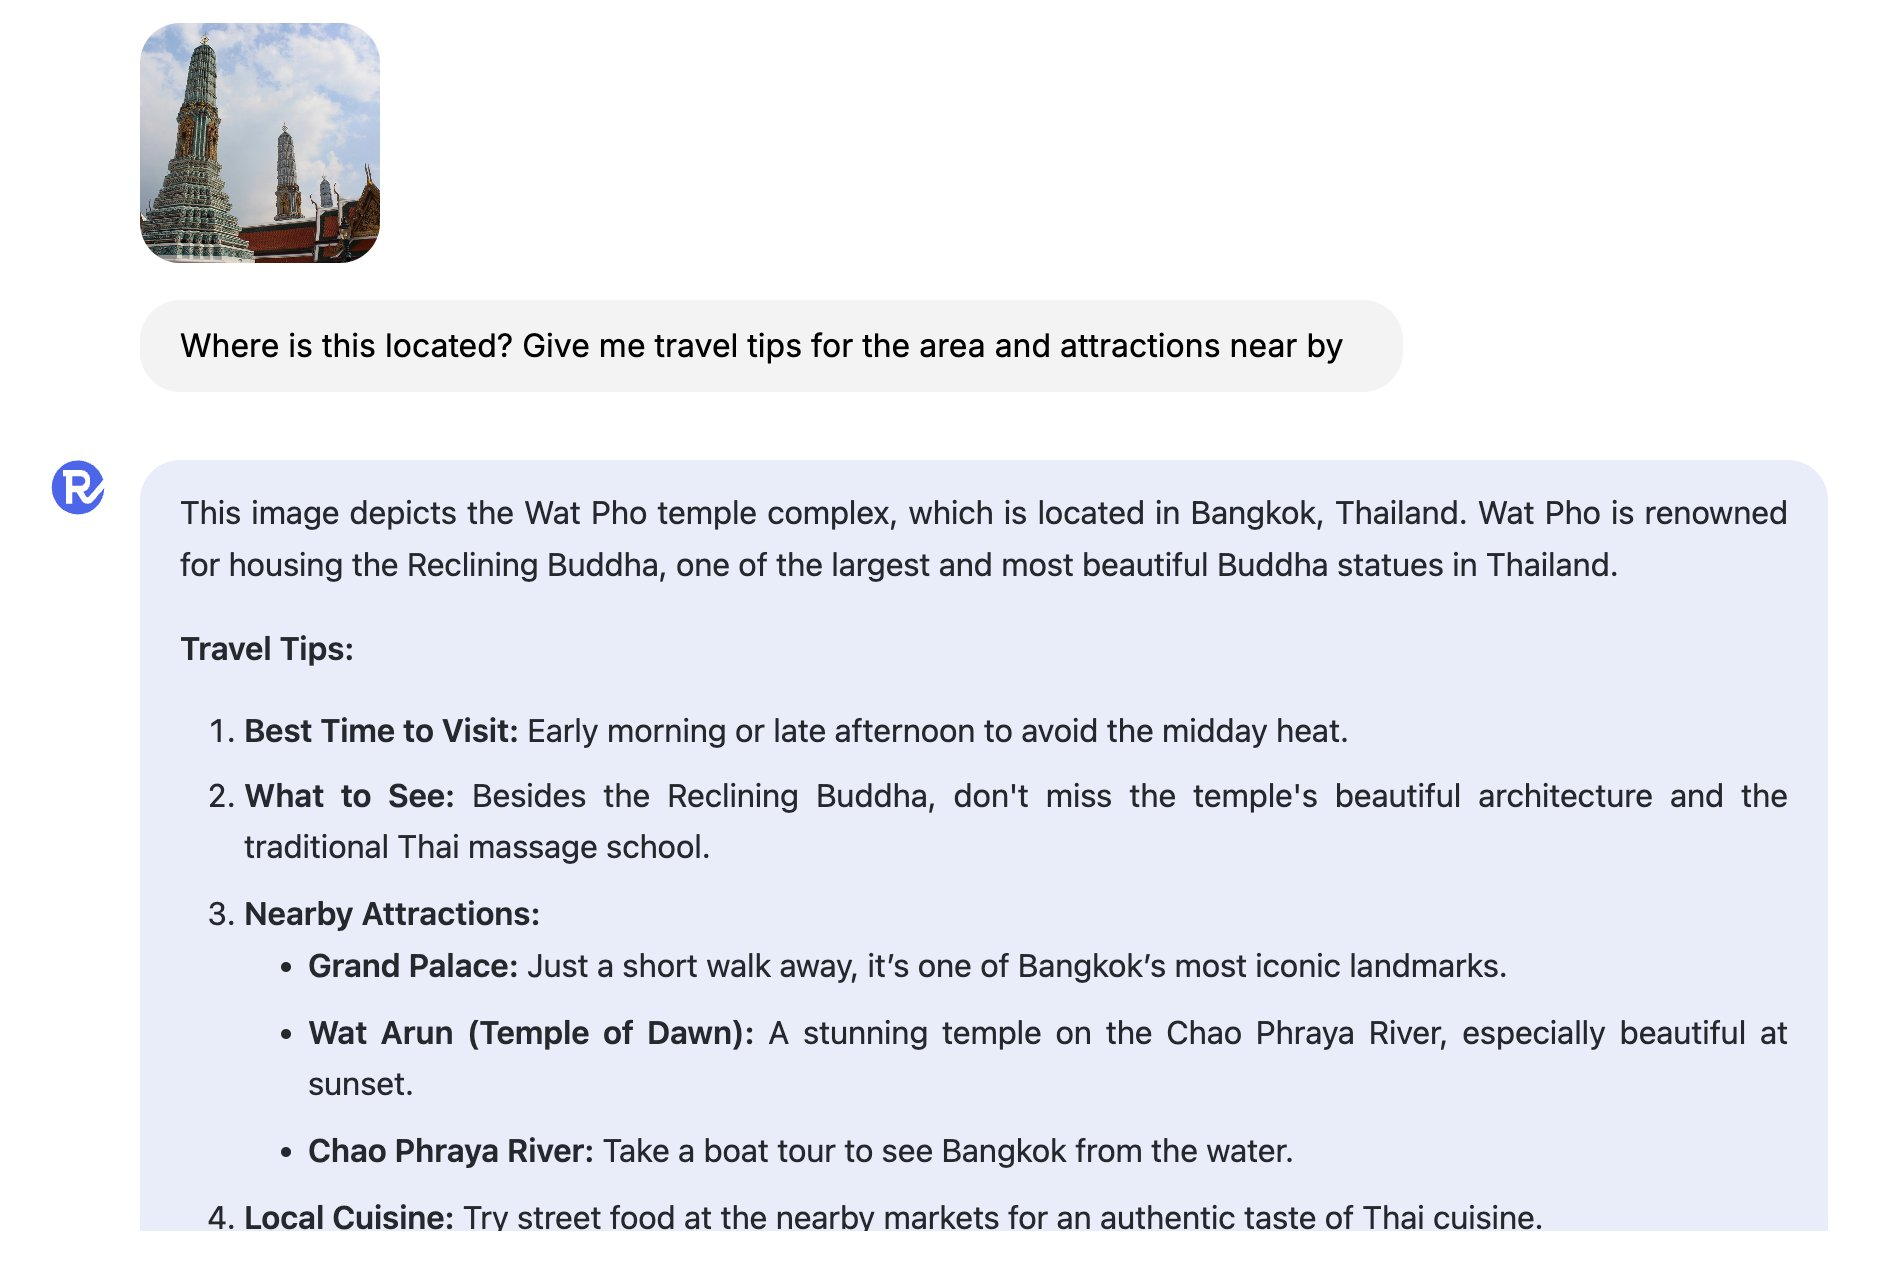Click the blue R assistant avatar icon
Image resolution: width=1894 pixels, height=1274 pixels.
[x=78, y=487]
